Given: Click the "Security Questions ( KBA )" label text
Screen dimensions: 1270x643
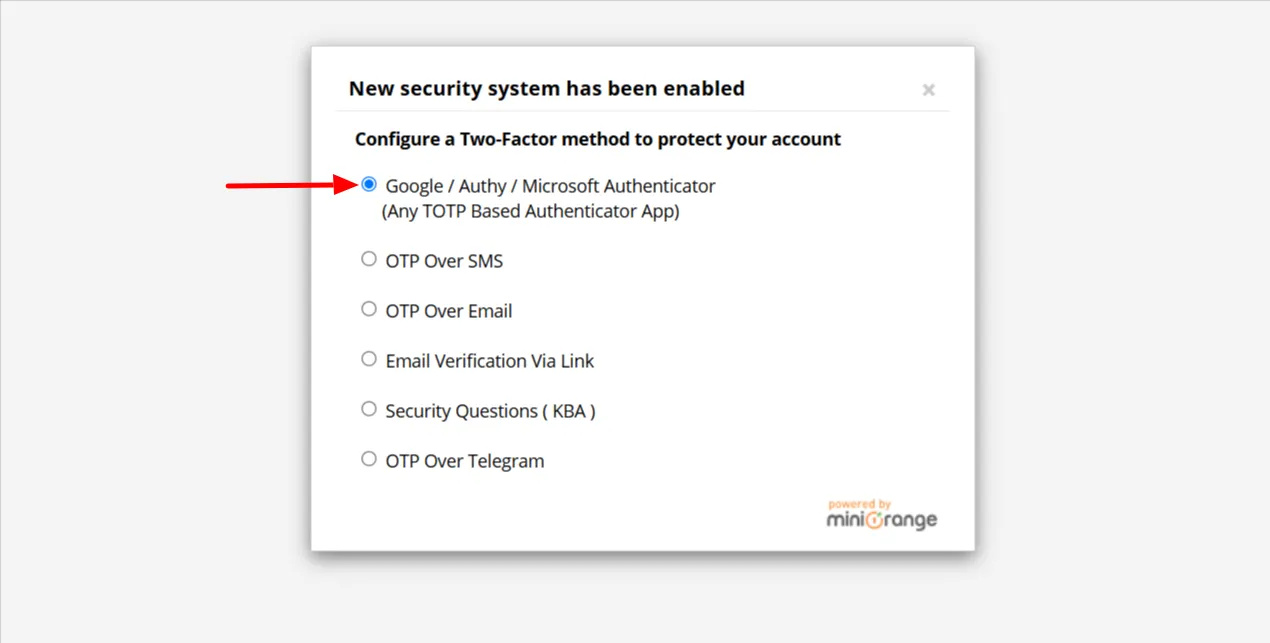Looking at the screenshot, I should (490, 411).
